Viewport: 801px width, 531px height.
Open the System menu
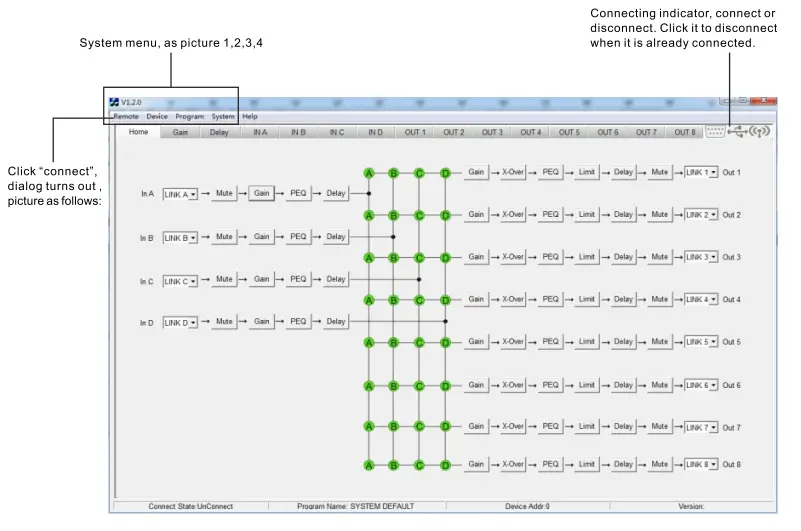click(x=223, y=117)
